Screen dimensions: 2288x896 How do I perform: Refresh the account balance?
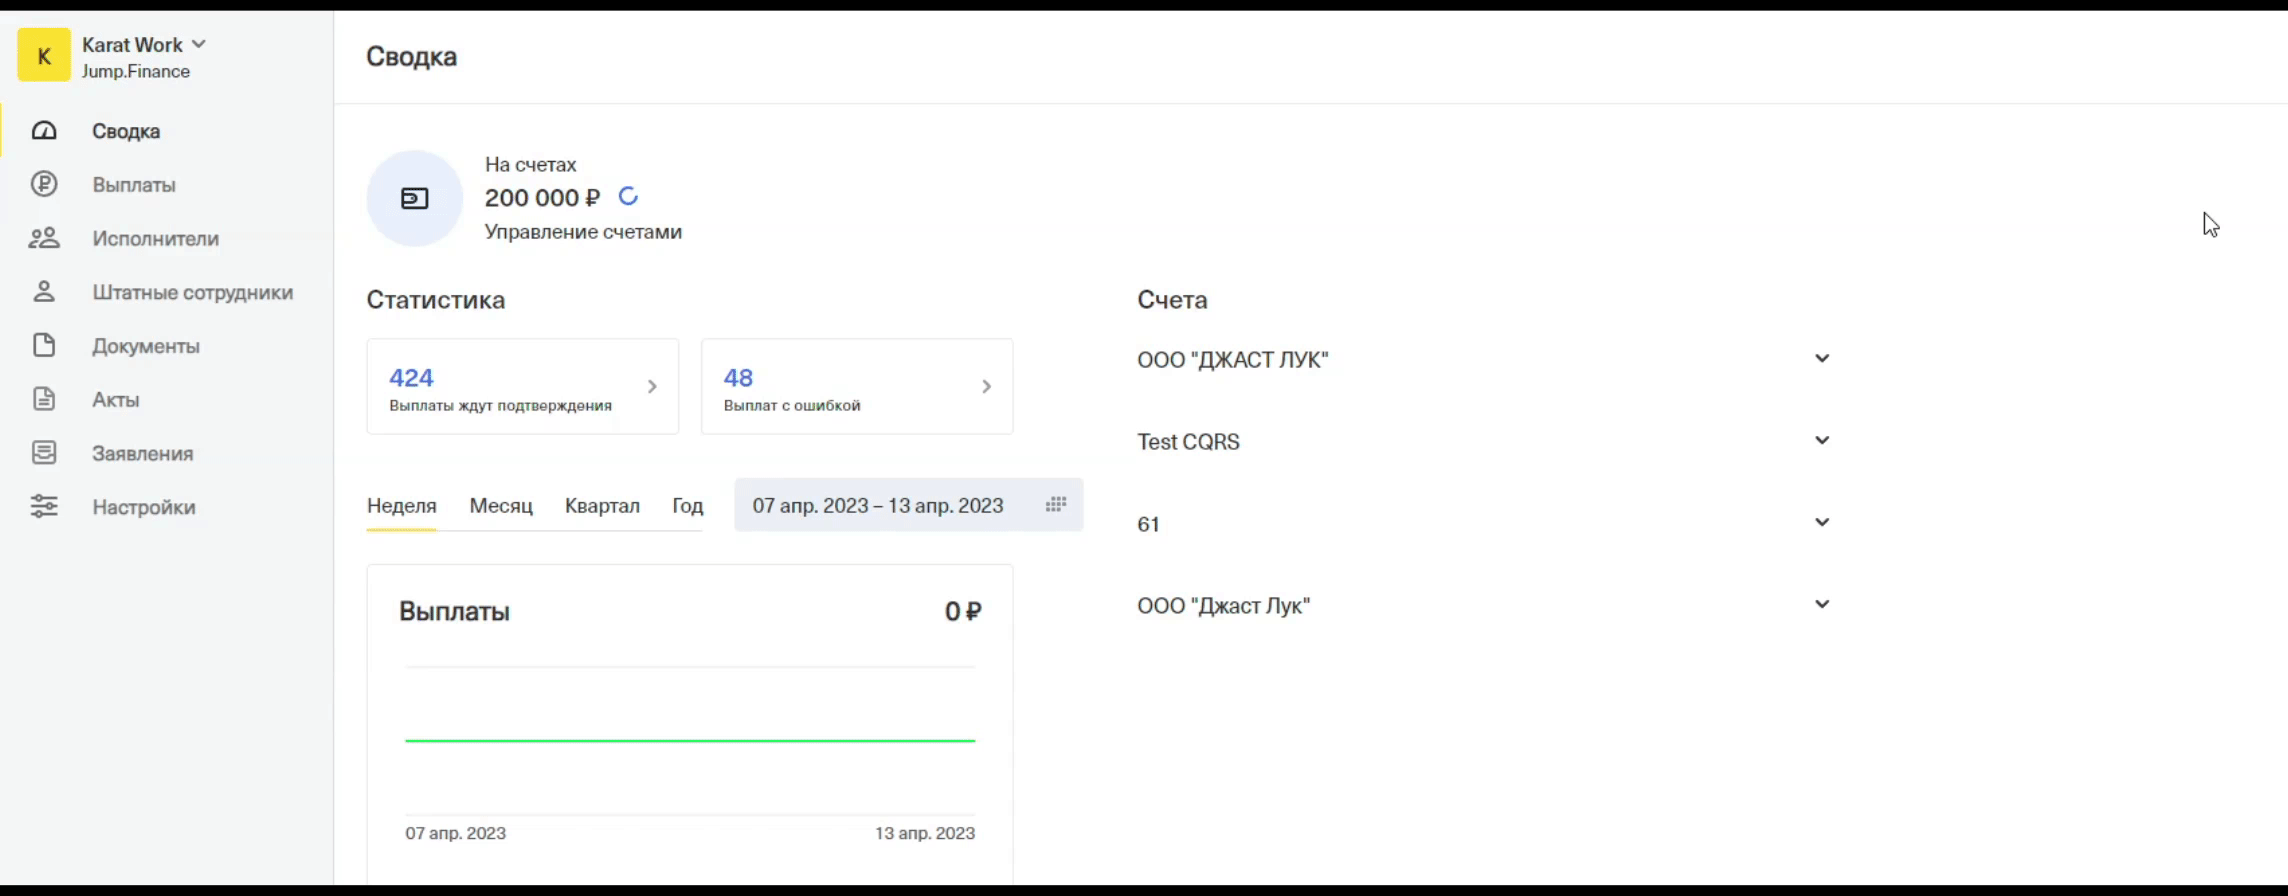pyautogui.click(x=628, y=197)
